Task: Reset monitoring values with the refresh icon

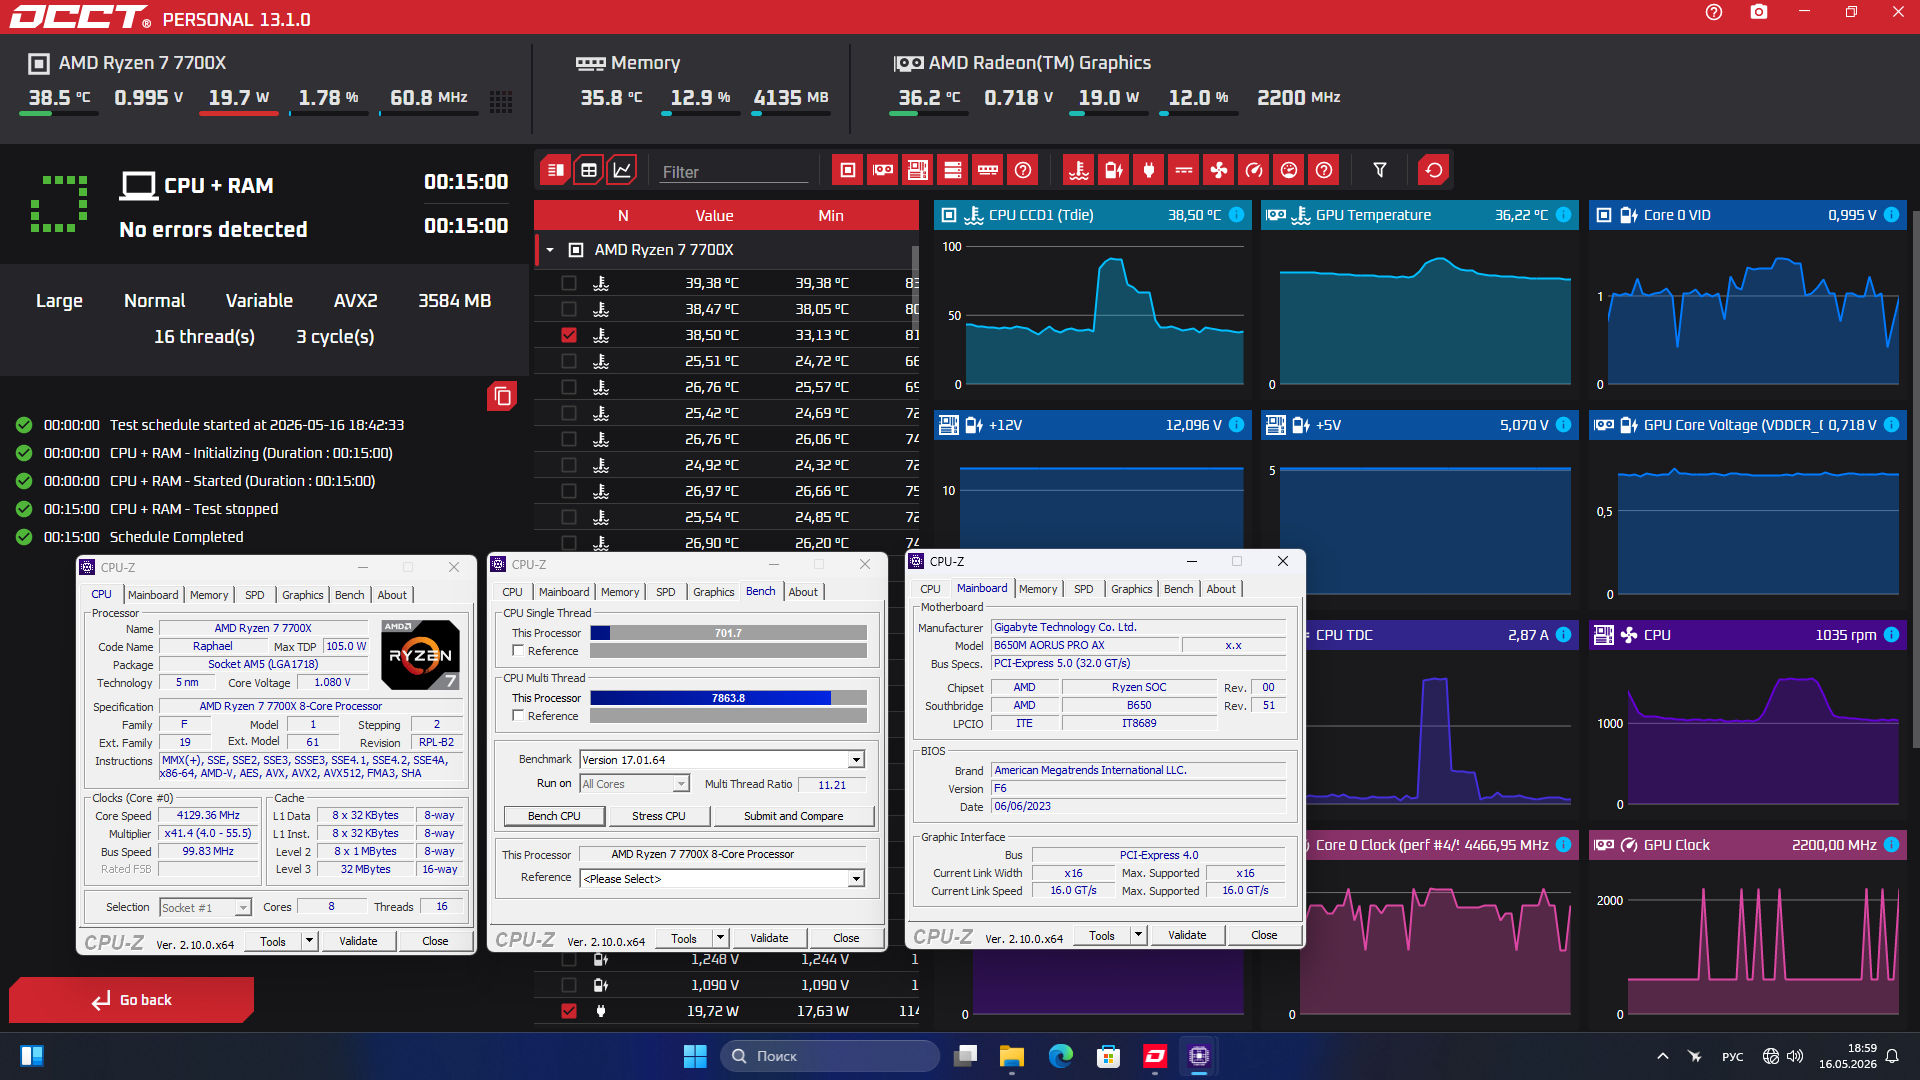Action: [x=1434, y=170]
